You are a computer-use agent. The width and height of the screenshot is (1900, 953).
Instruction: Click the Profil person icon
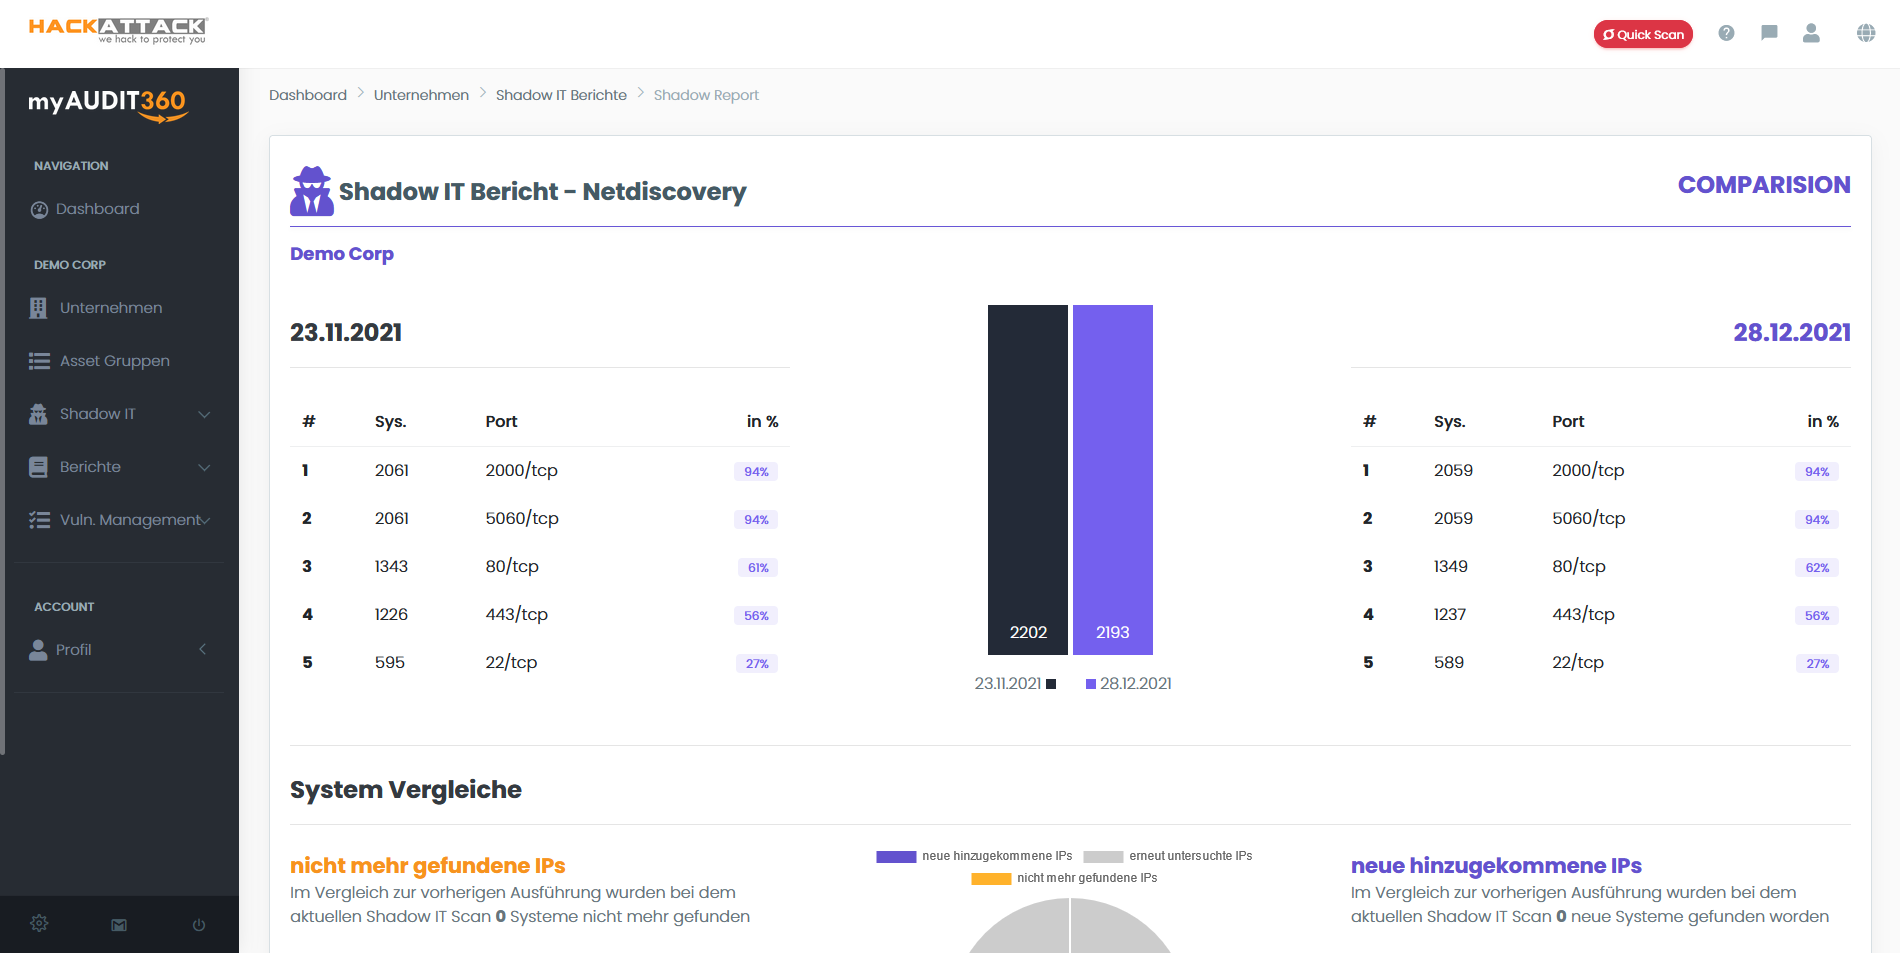tap(38, 650)
